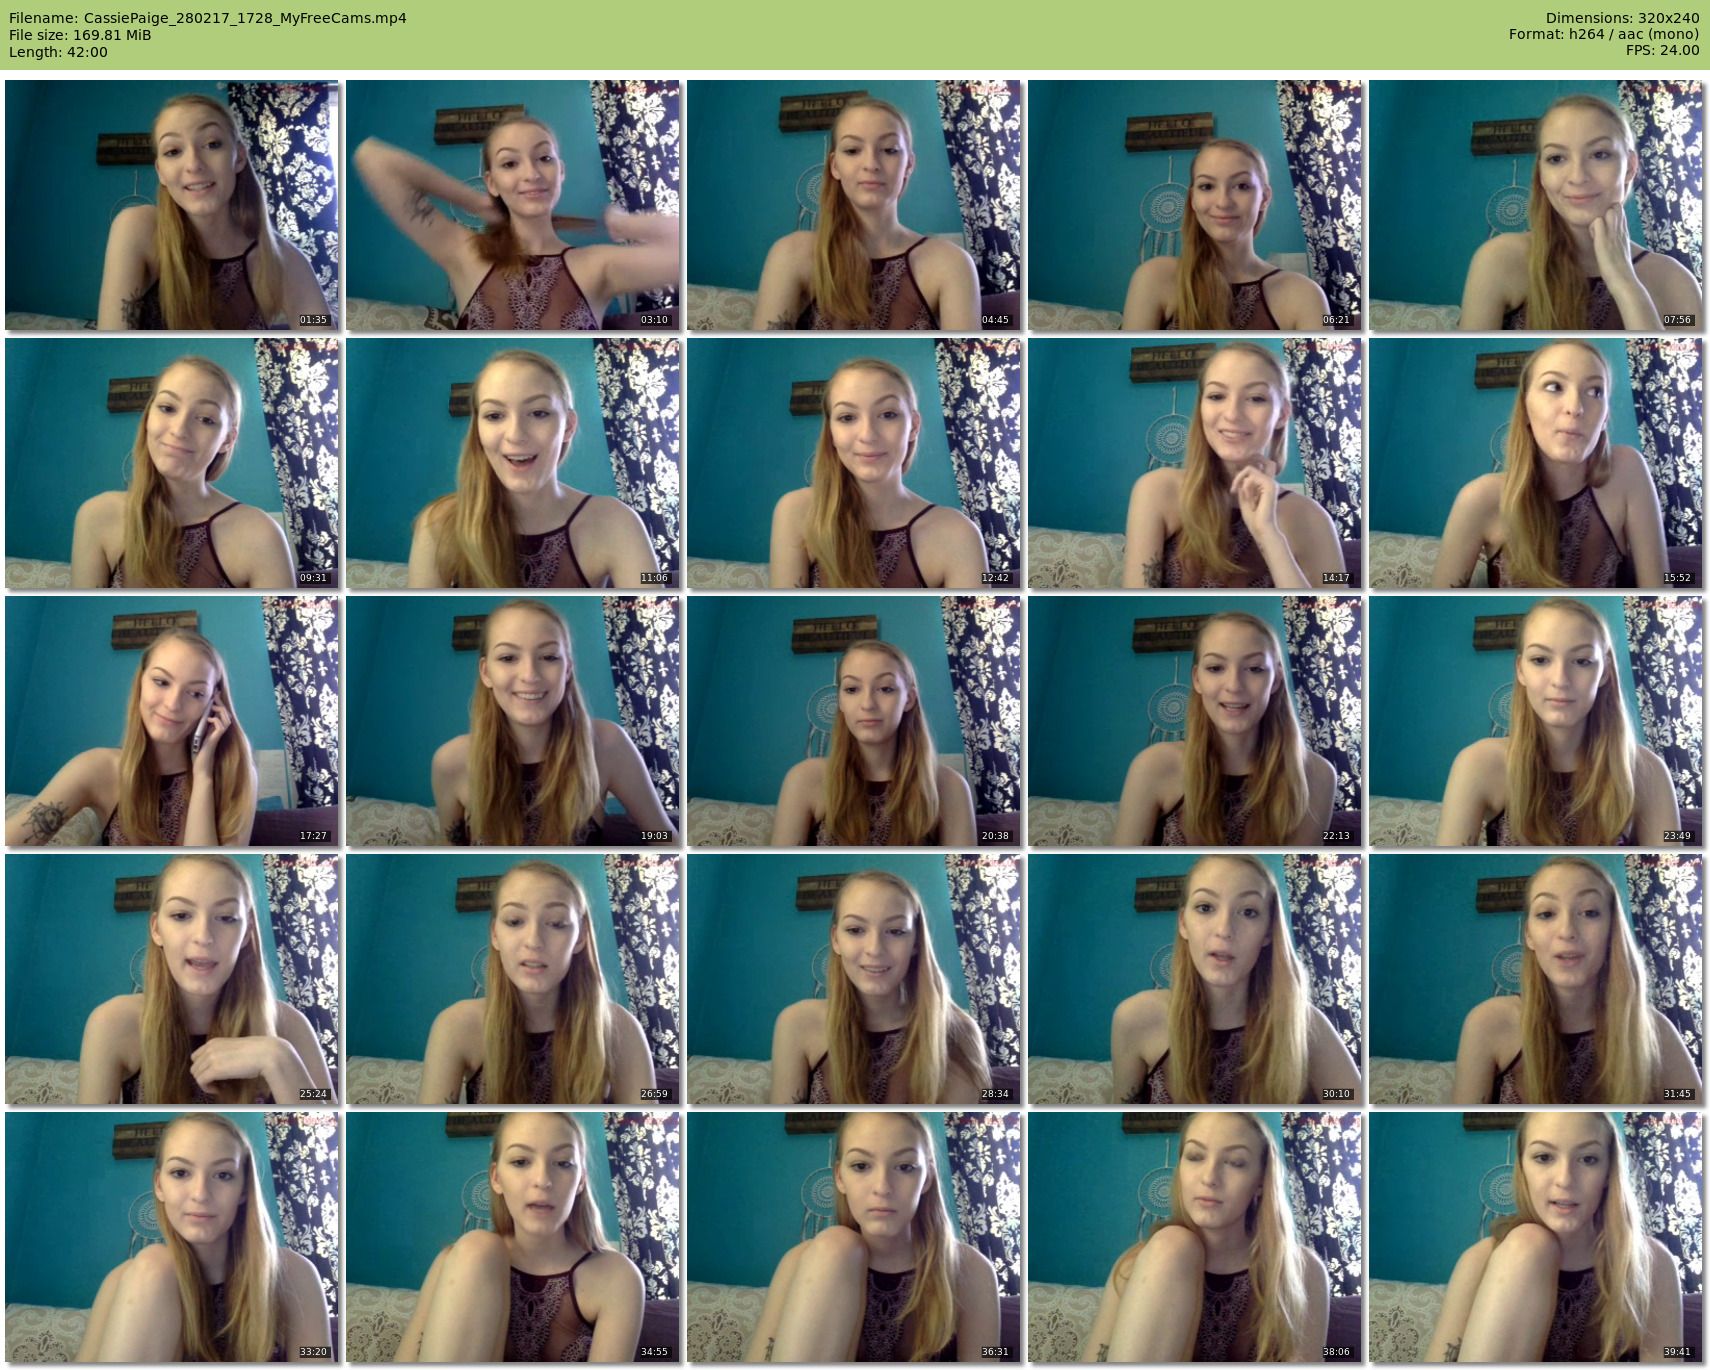
Task: Click the File size 169.81 MiB text
Action: click(80, 35)
